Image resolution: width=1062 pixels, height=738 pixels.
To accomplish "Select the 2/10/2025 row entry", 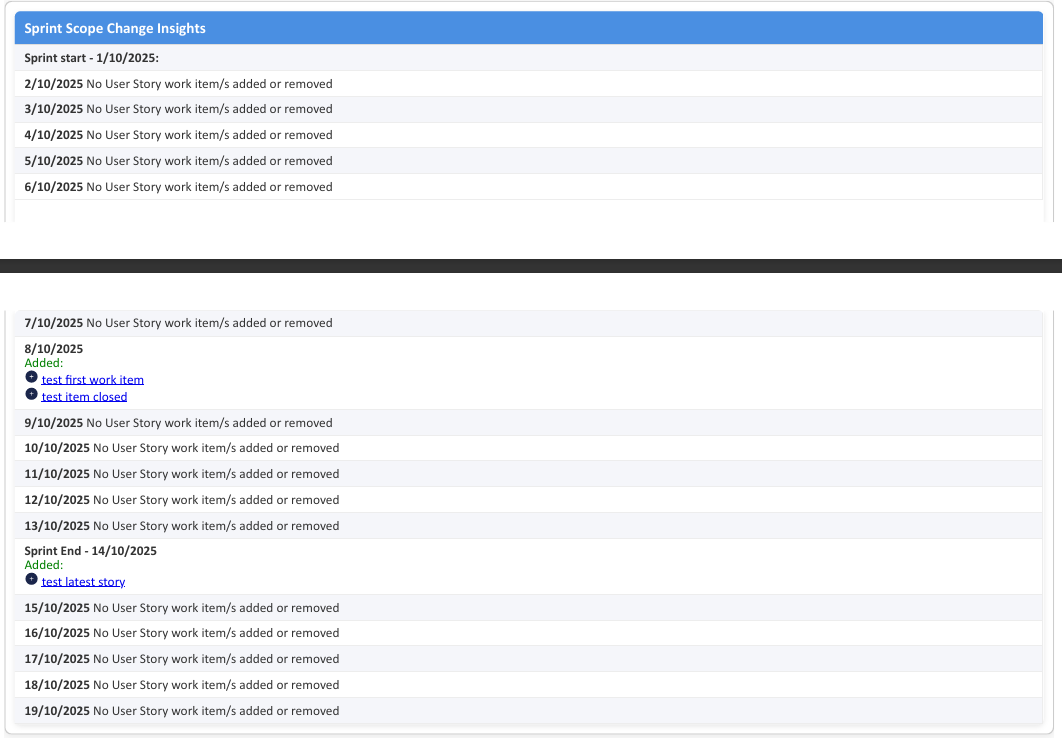I will pyautogui.click(x=178, y=84).
